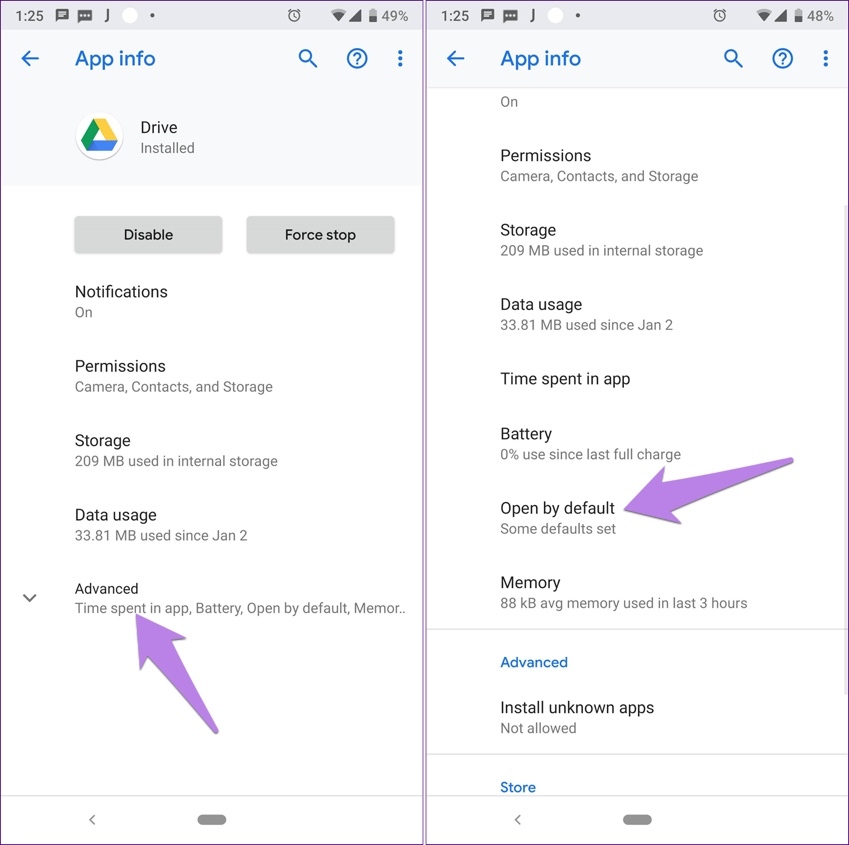Open the Install unknown apps setting

(x=576, y=717)
